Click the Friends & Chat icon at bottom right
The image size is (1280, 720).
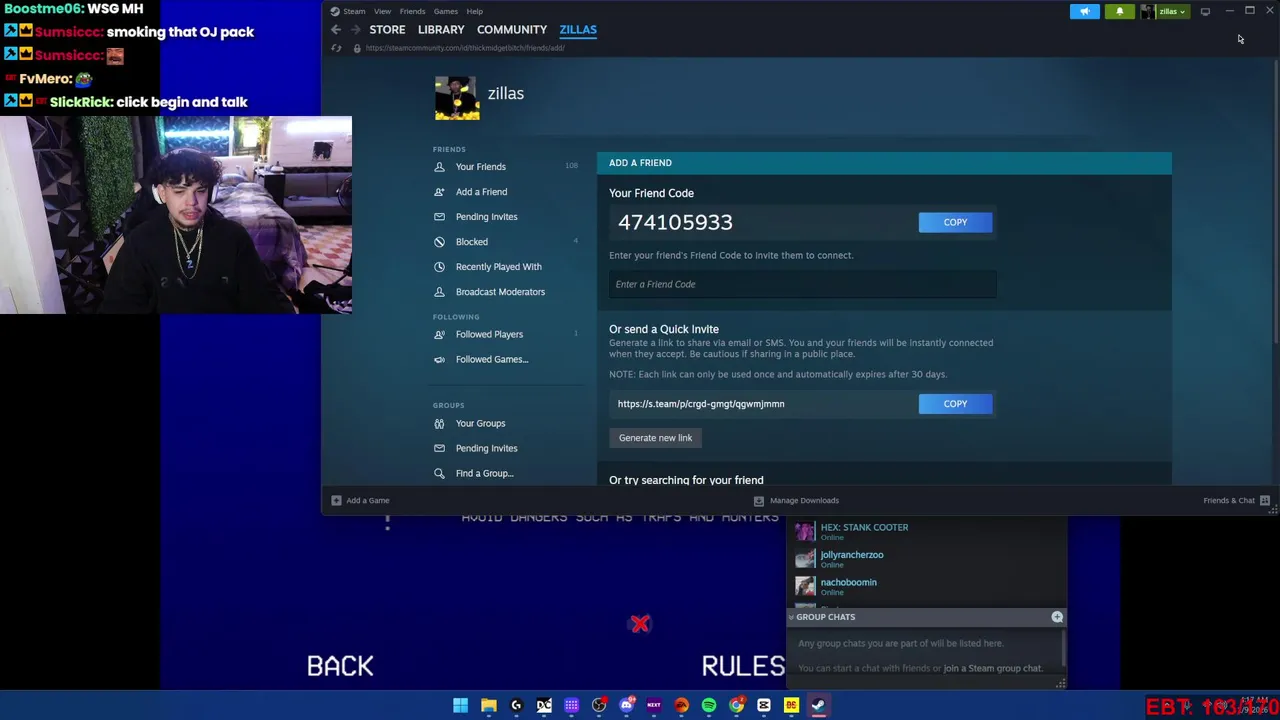click(1265, 500)
